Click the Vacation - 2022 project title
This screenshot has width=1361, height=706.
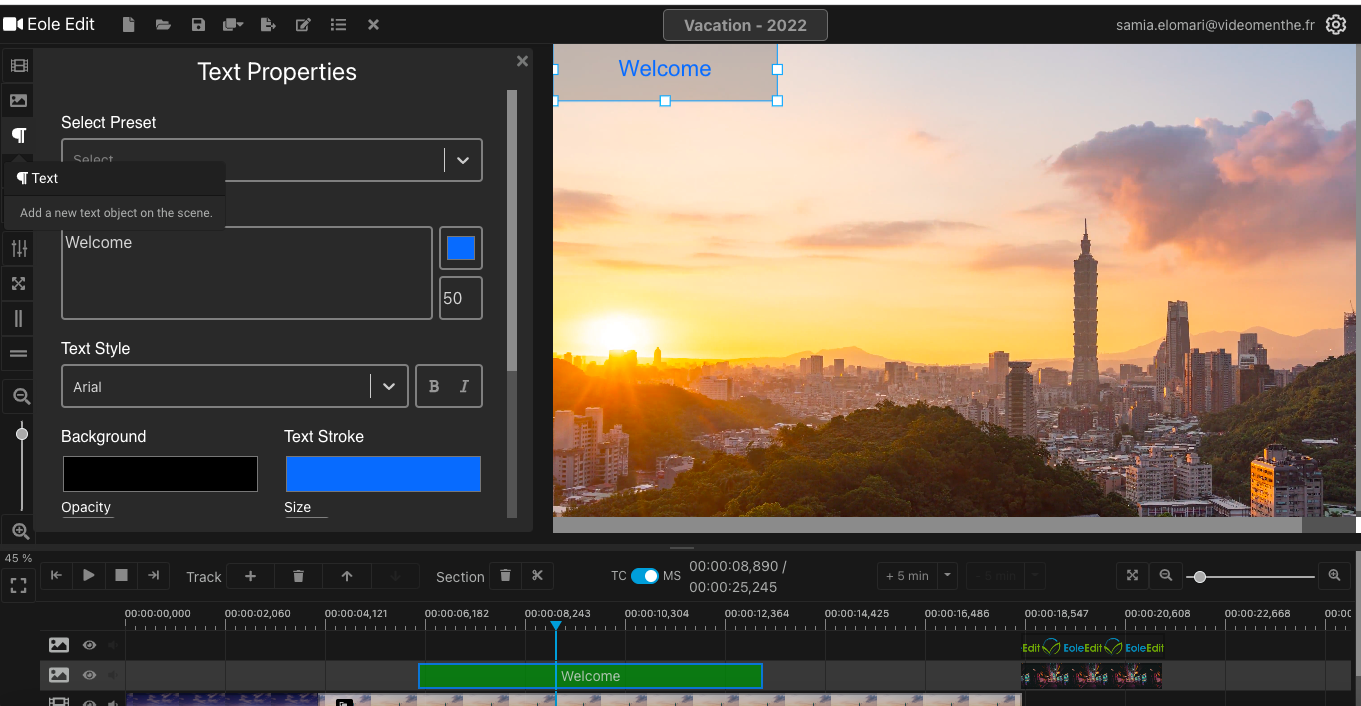pyautogui.click(x=745, y=25)
